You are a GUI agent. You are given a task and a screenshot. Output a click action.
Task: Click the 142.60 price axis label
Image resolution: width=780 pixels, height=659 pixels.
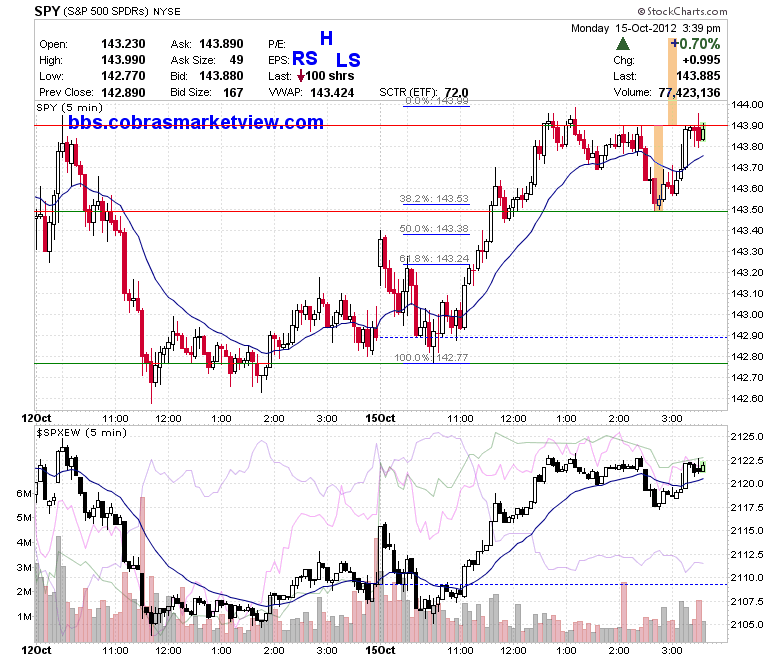(747, 398)
